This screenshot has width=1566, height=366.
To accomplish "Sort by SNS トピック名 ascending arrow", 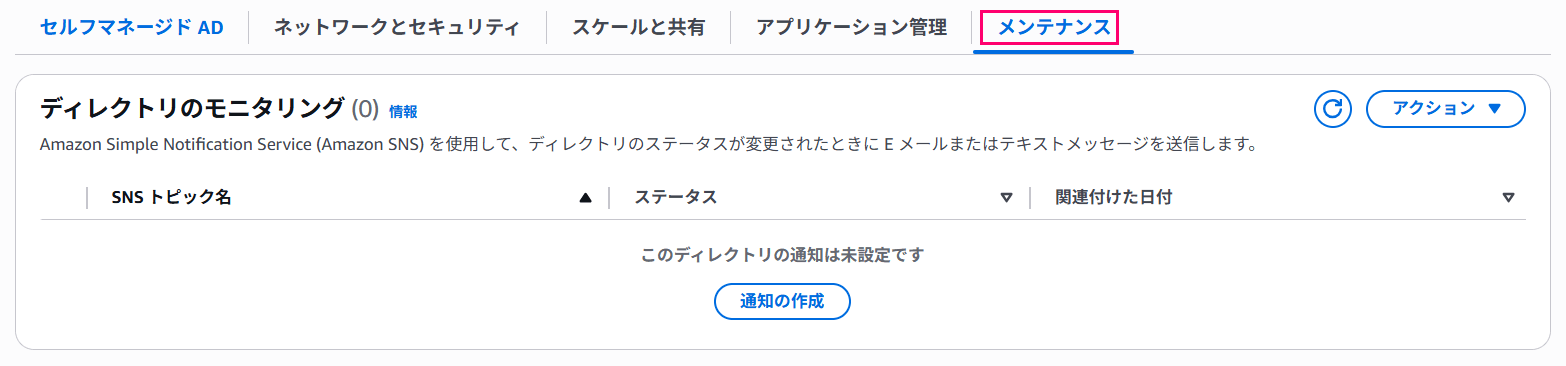I will pyautogui.click(x=586, y=198).
